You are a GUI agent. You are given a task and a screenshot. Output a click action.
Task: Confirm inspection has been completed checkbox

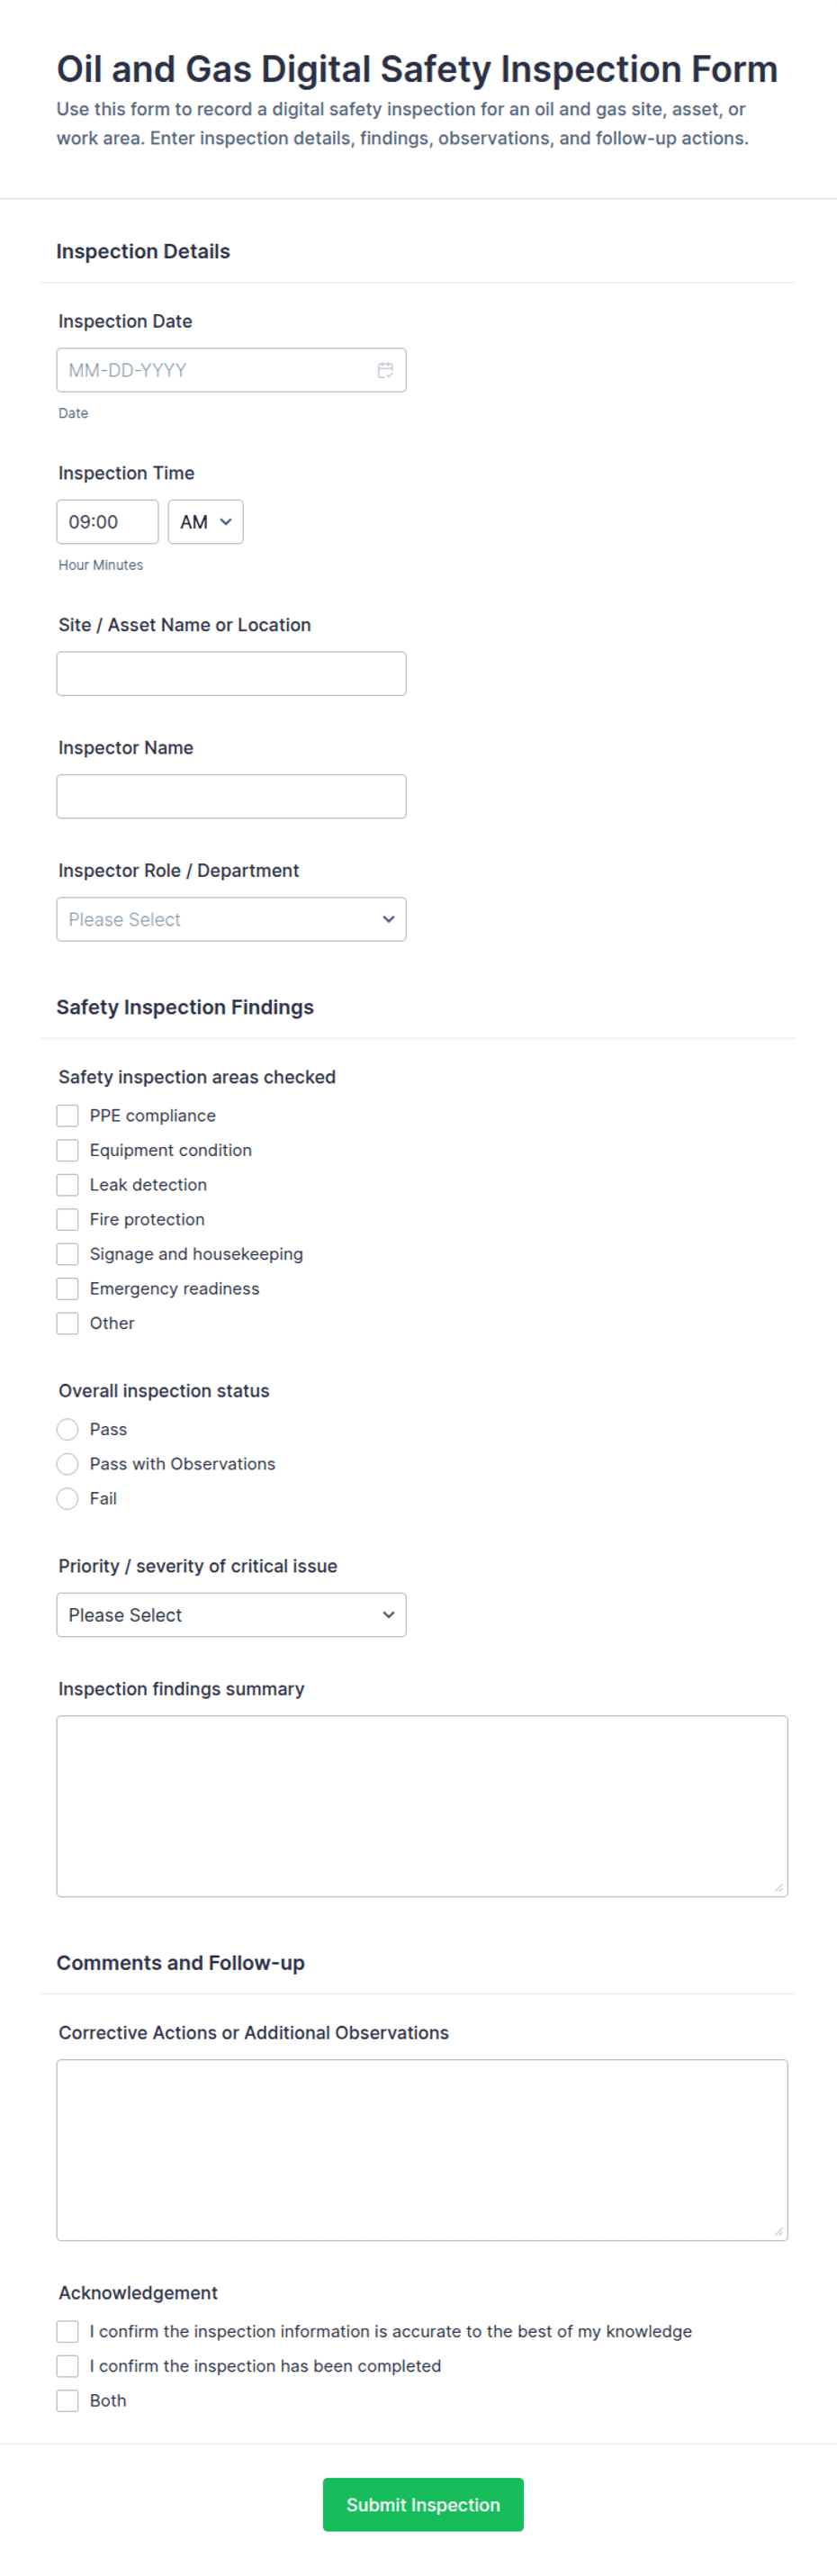coord(67,2365)
